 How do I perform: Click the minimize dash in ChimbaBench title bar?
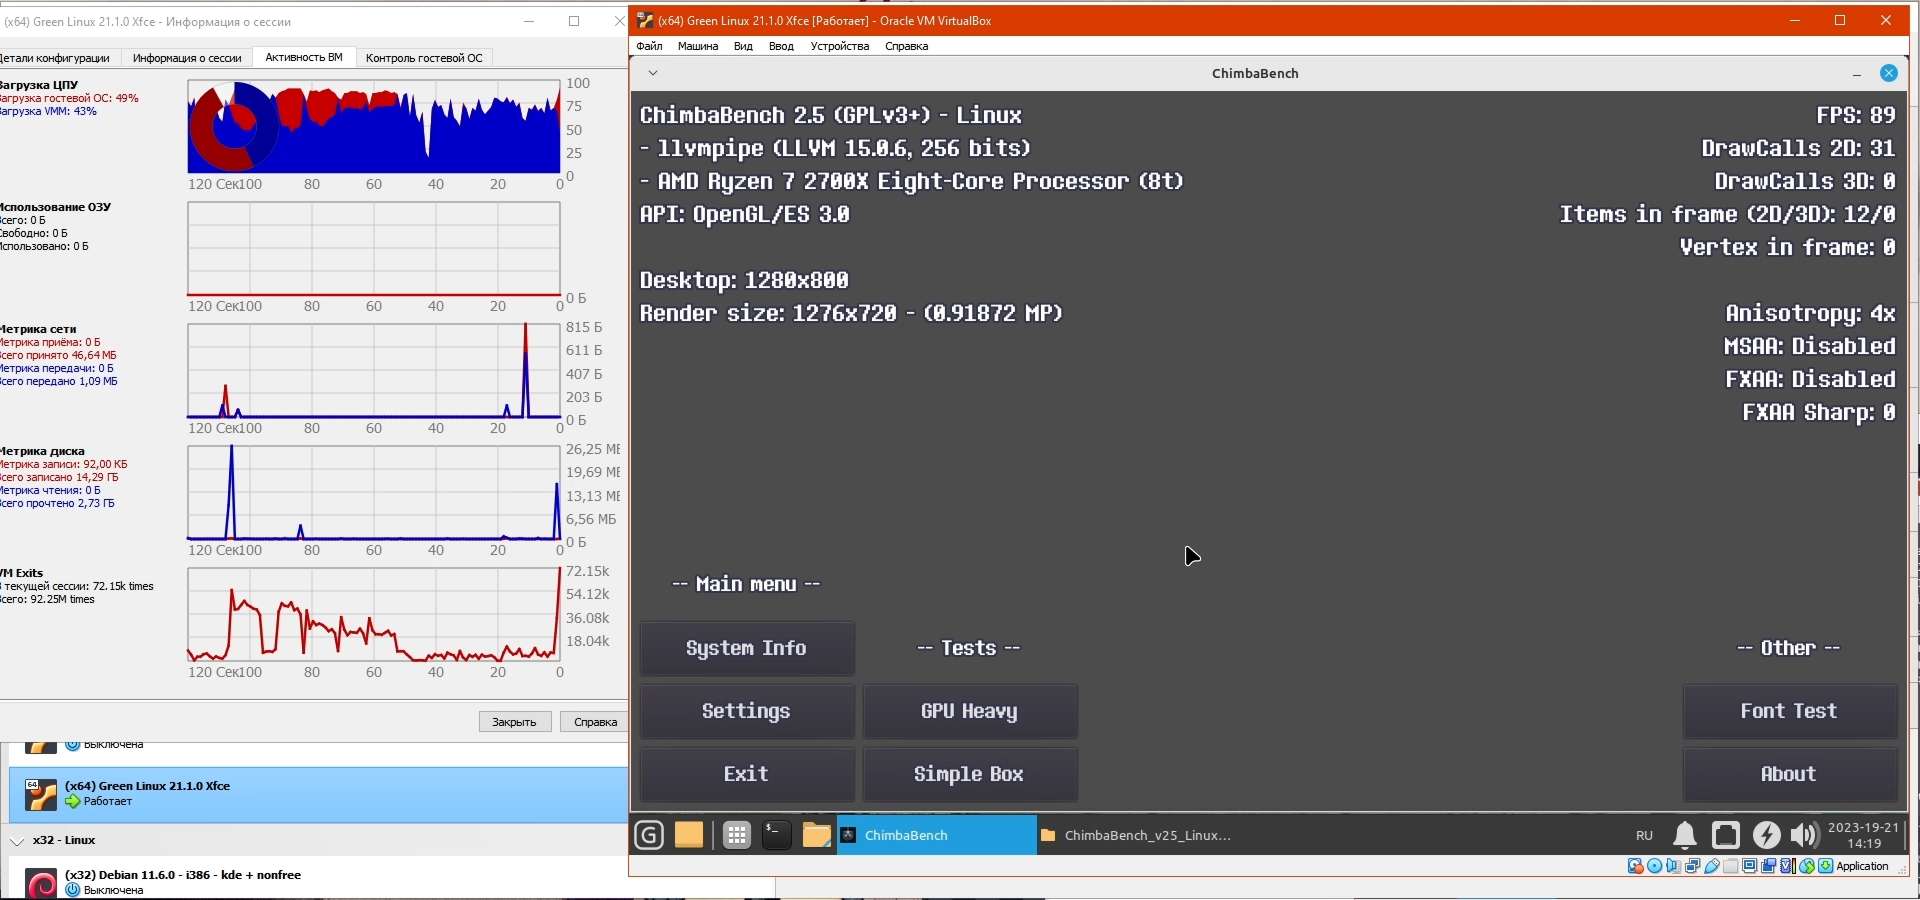1857,74
